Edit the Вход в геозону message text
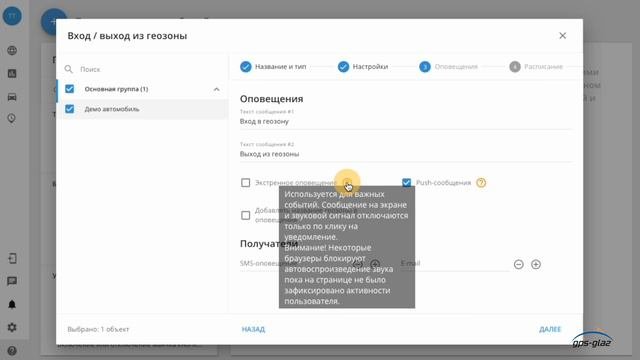This screenshot has width=640, height=360. (x=406, y=121)
